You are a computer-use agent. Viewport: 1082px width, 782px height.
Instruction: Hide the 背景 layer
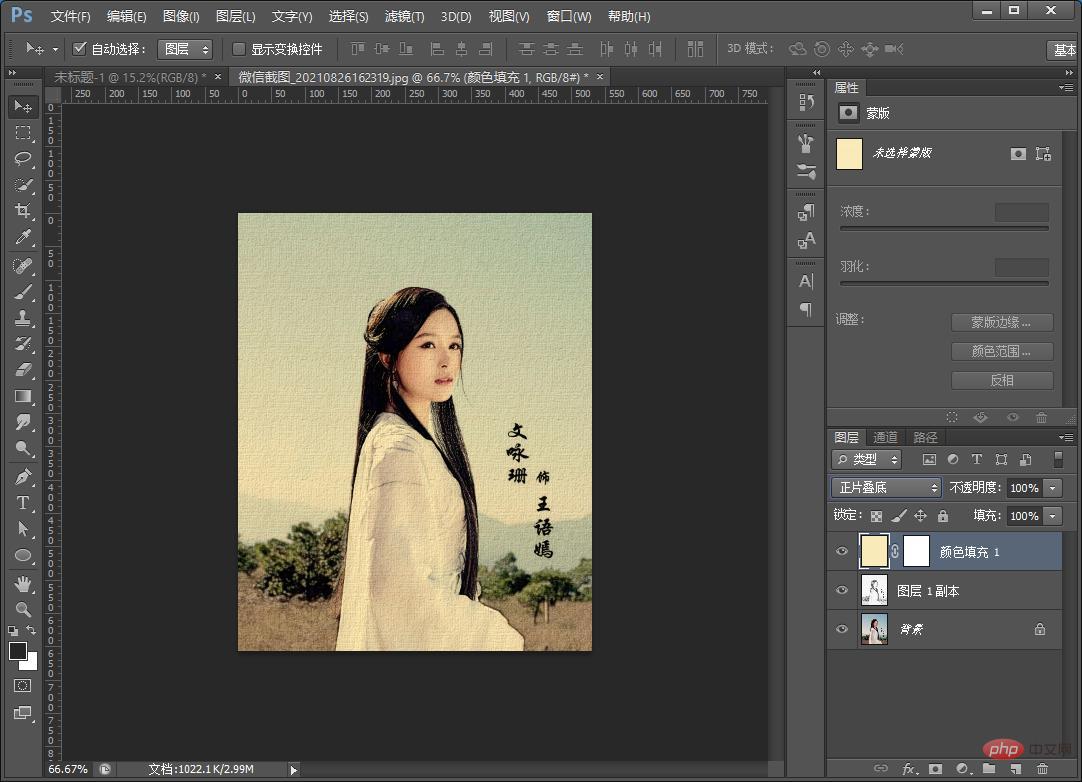tap(842, 629)
